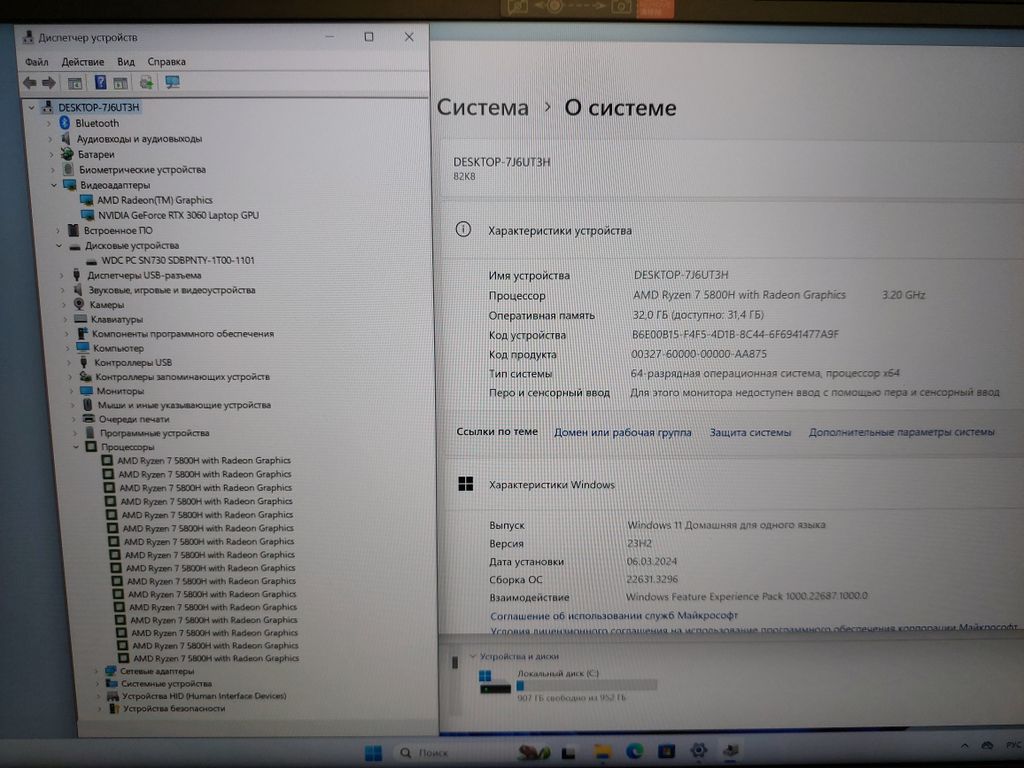1024x768 pixels.
Task: Click the Device Manager icon on the taskbar
Action: pos(731,751)
